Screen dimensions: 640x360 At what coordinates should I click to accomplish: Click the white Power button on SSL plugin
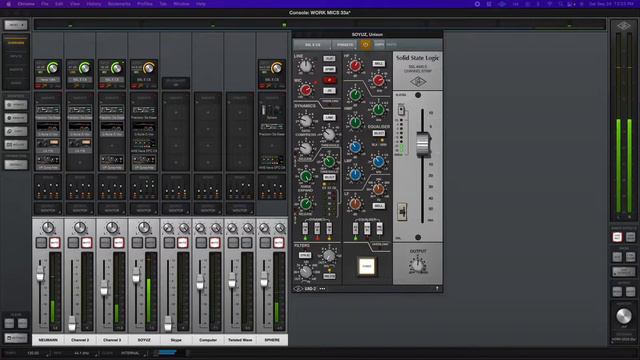(367, 266)
